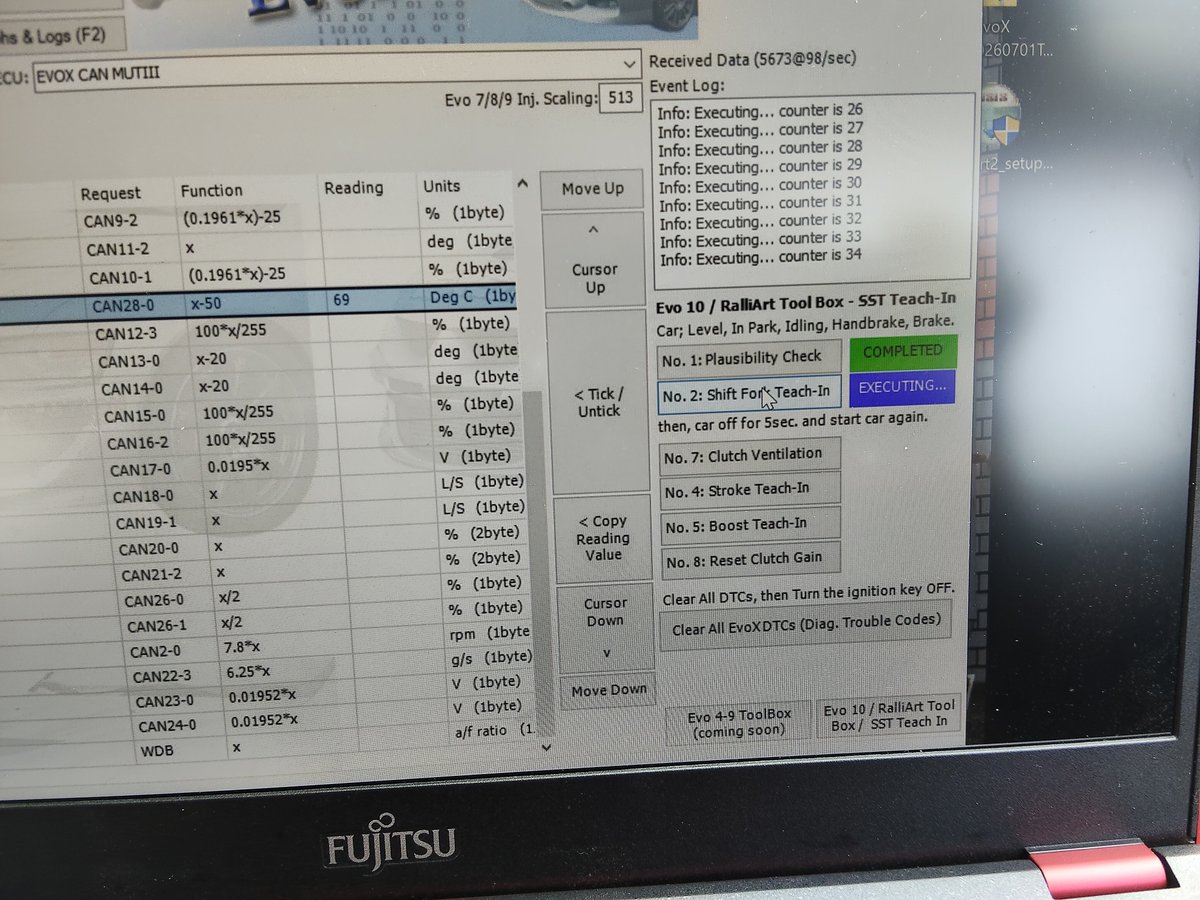Run No. 5: Boost Teach-In
The image size is (1200, 900).
[x=749, y=523]
